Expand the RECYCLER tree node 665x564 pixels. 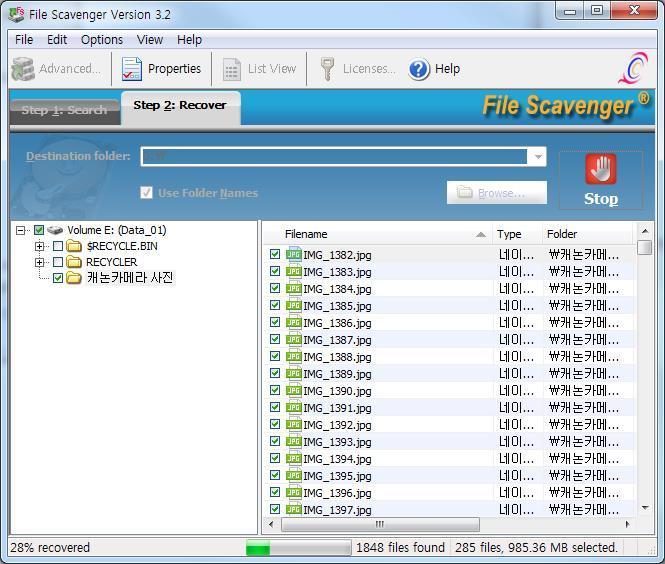(x=39, y=262)
